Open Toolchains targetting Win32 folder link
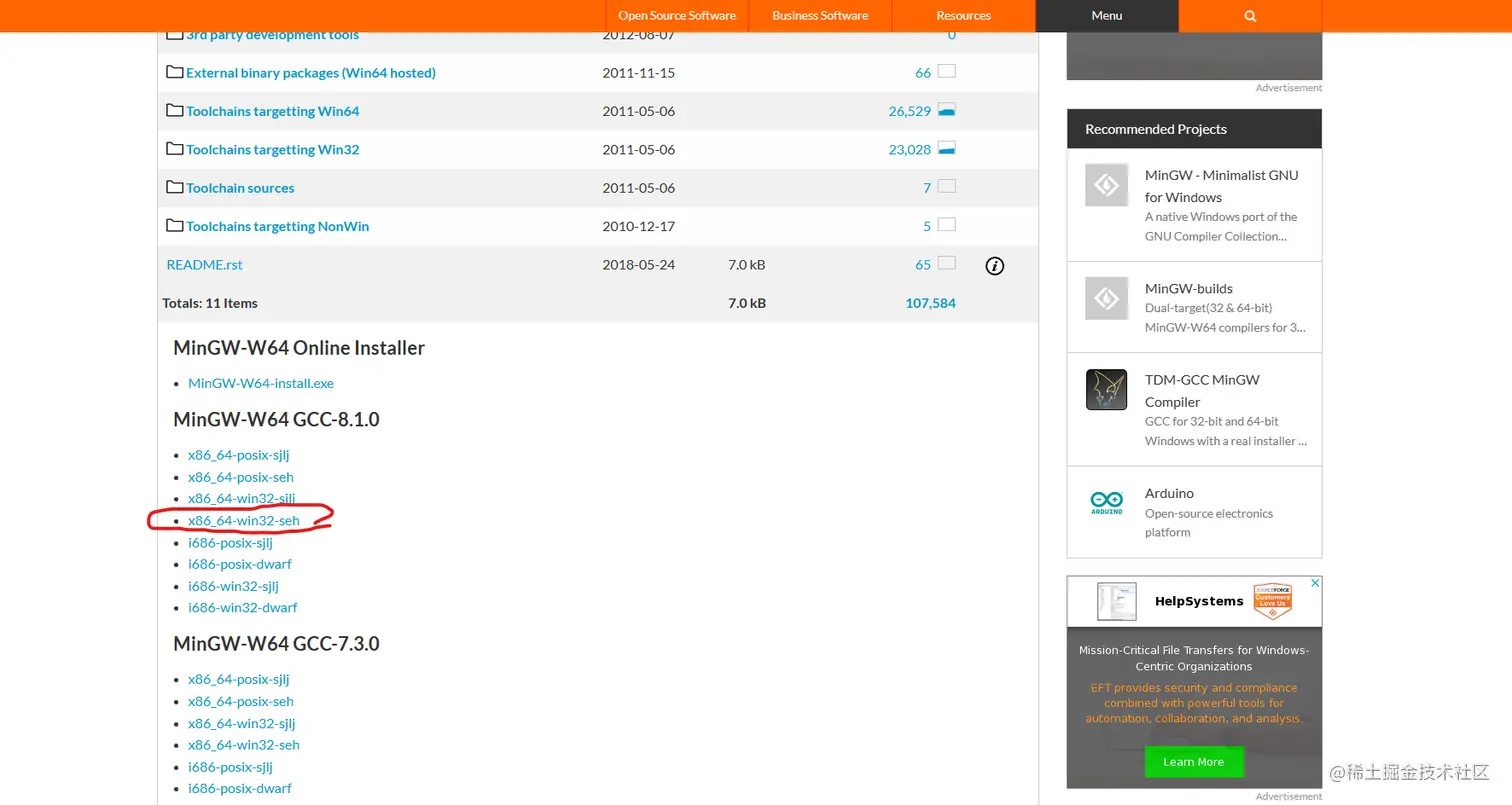Screen dimensions: 1512x805 pos(272,149)
